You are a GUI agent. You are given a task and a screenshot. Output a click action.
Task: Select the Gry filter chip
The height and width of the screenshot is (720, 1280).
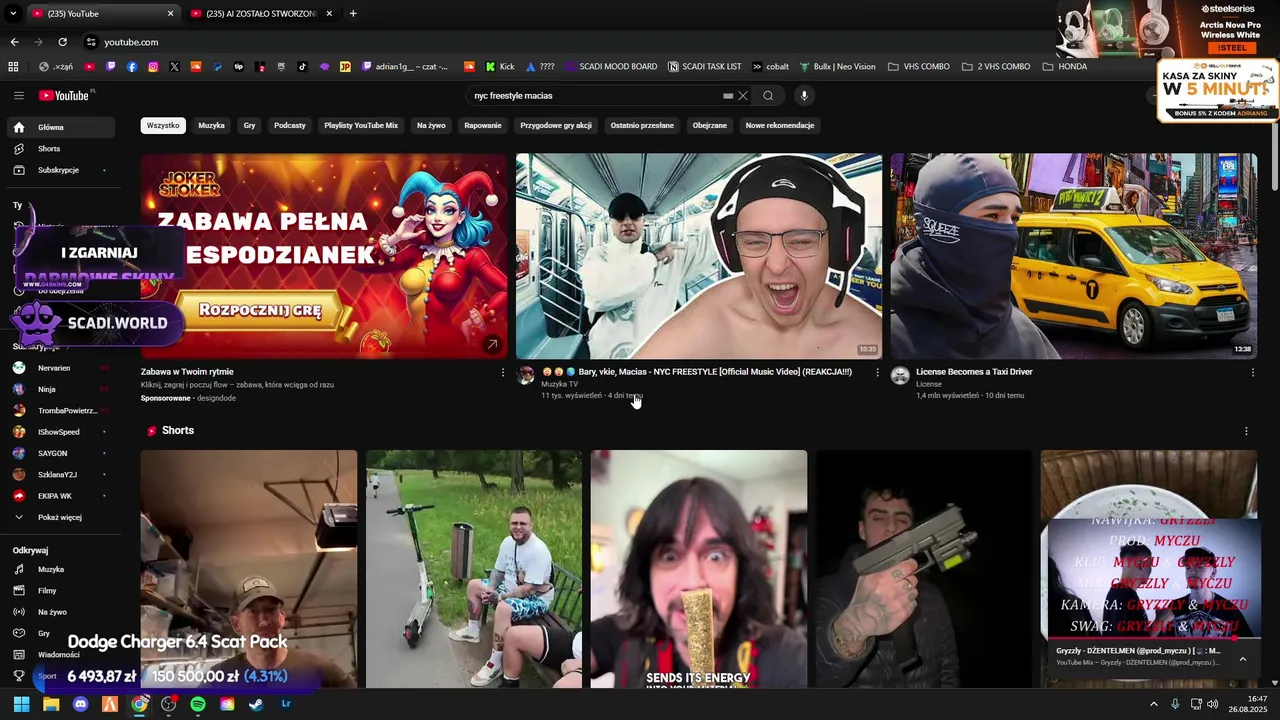click(249, 125)
